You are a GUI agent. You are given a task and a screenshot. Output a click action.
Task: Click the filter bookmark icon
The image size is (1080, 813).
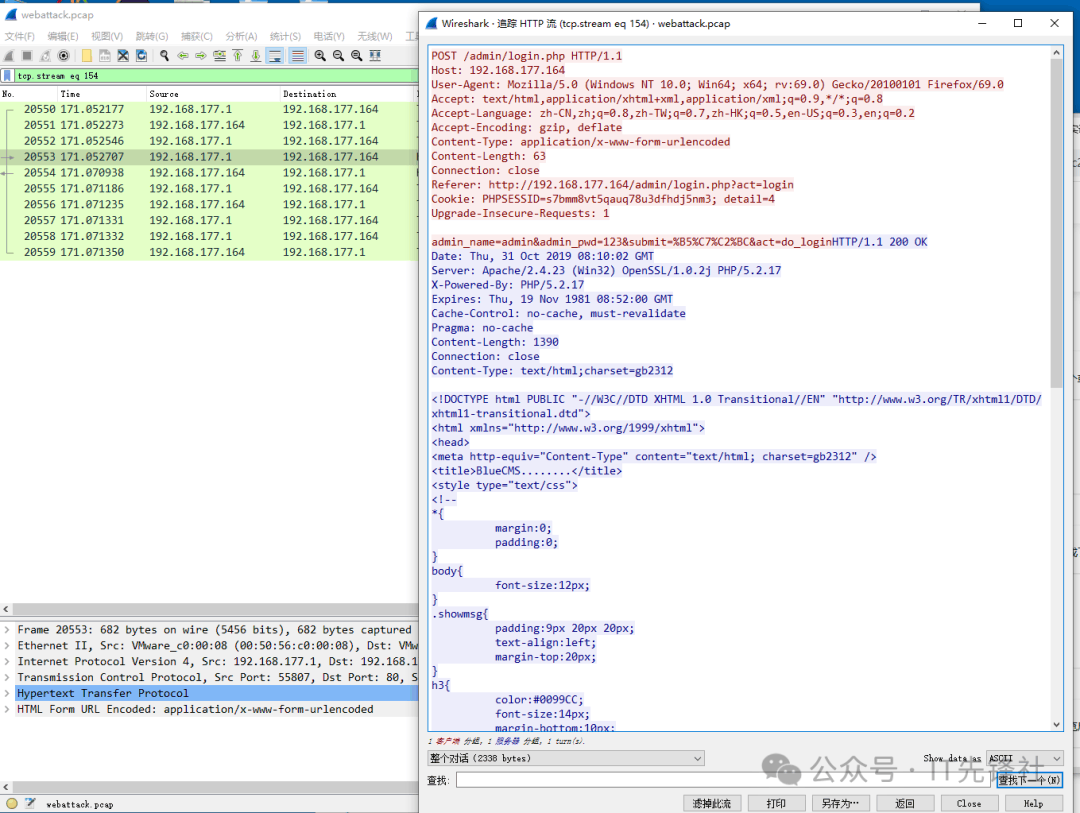8,76
